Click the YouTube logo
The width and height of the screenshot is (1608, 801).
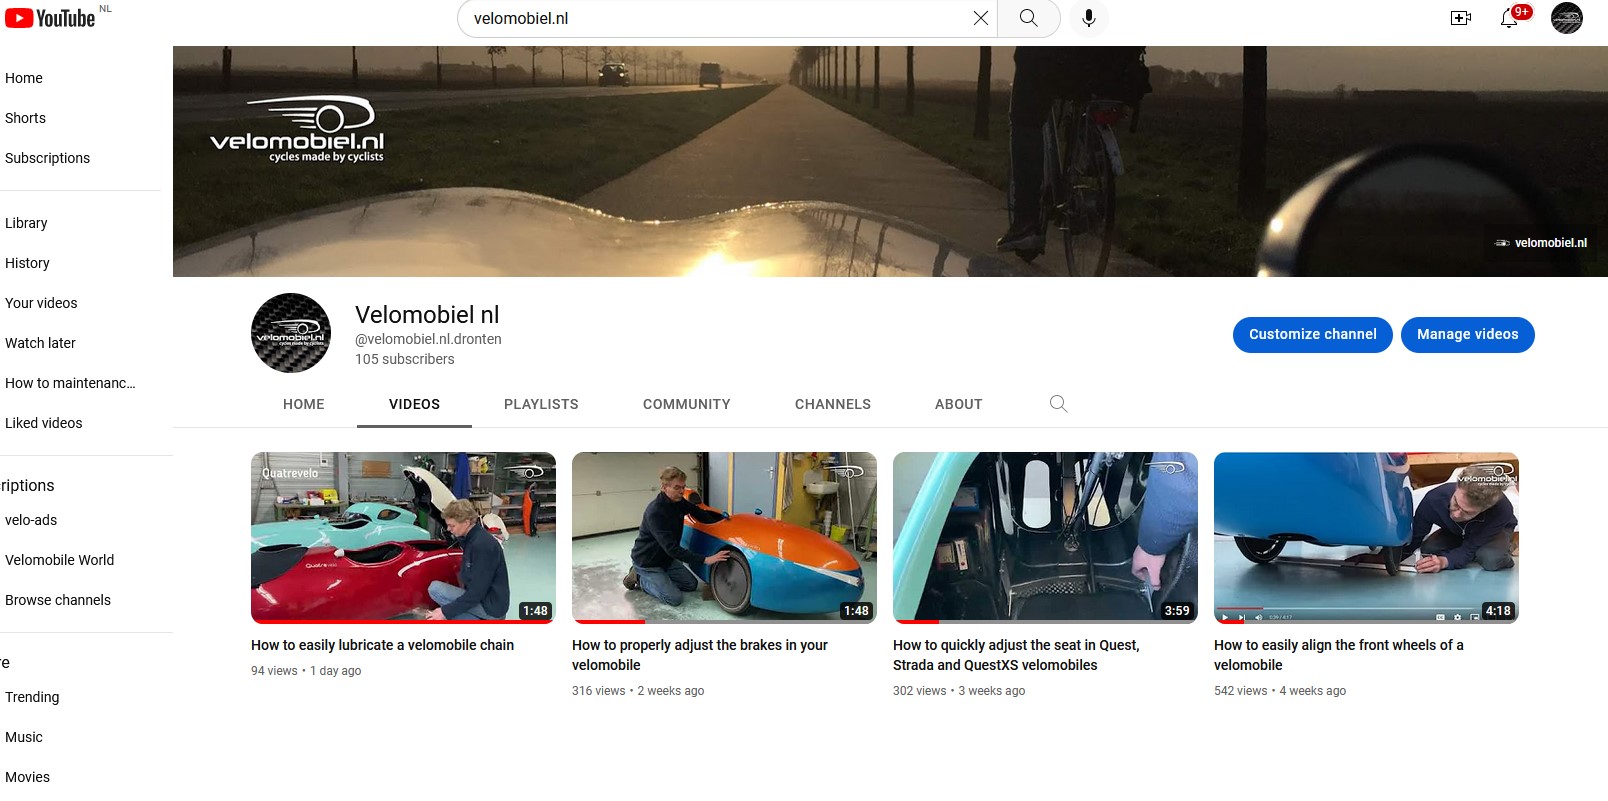click(50, 18)
